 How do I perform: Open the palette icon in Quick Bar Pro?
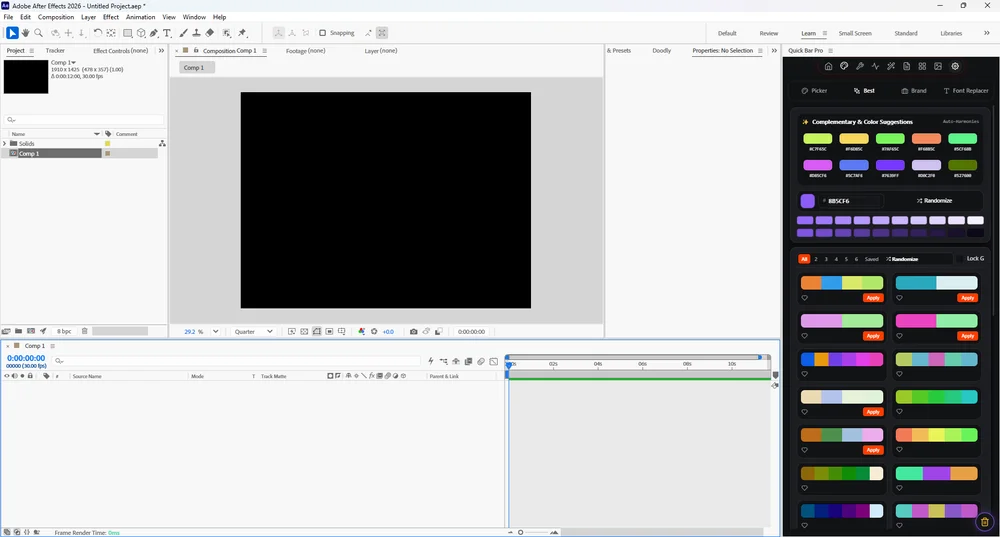point(844,66)
